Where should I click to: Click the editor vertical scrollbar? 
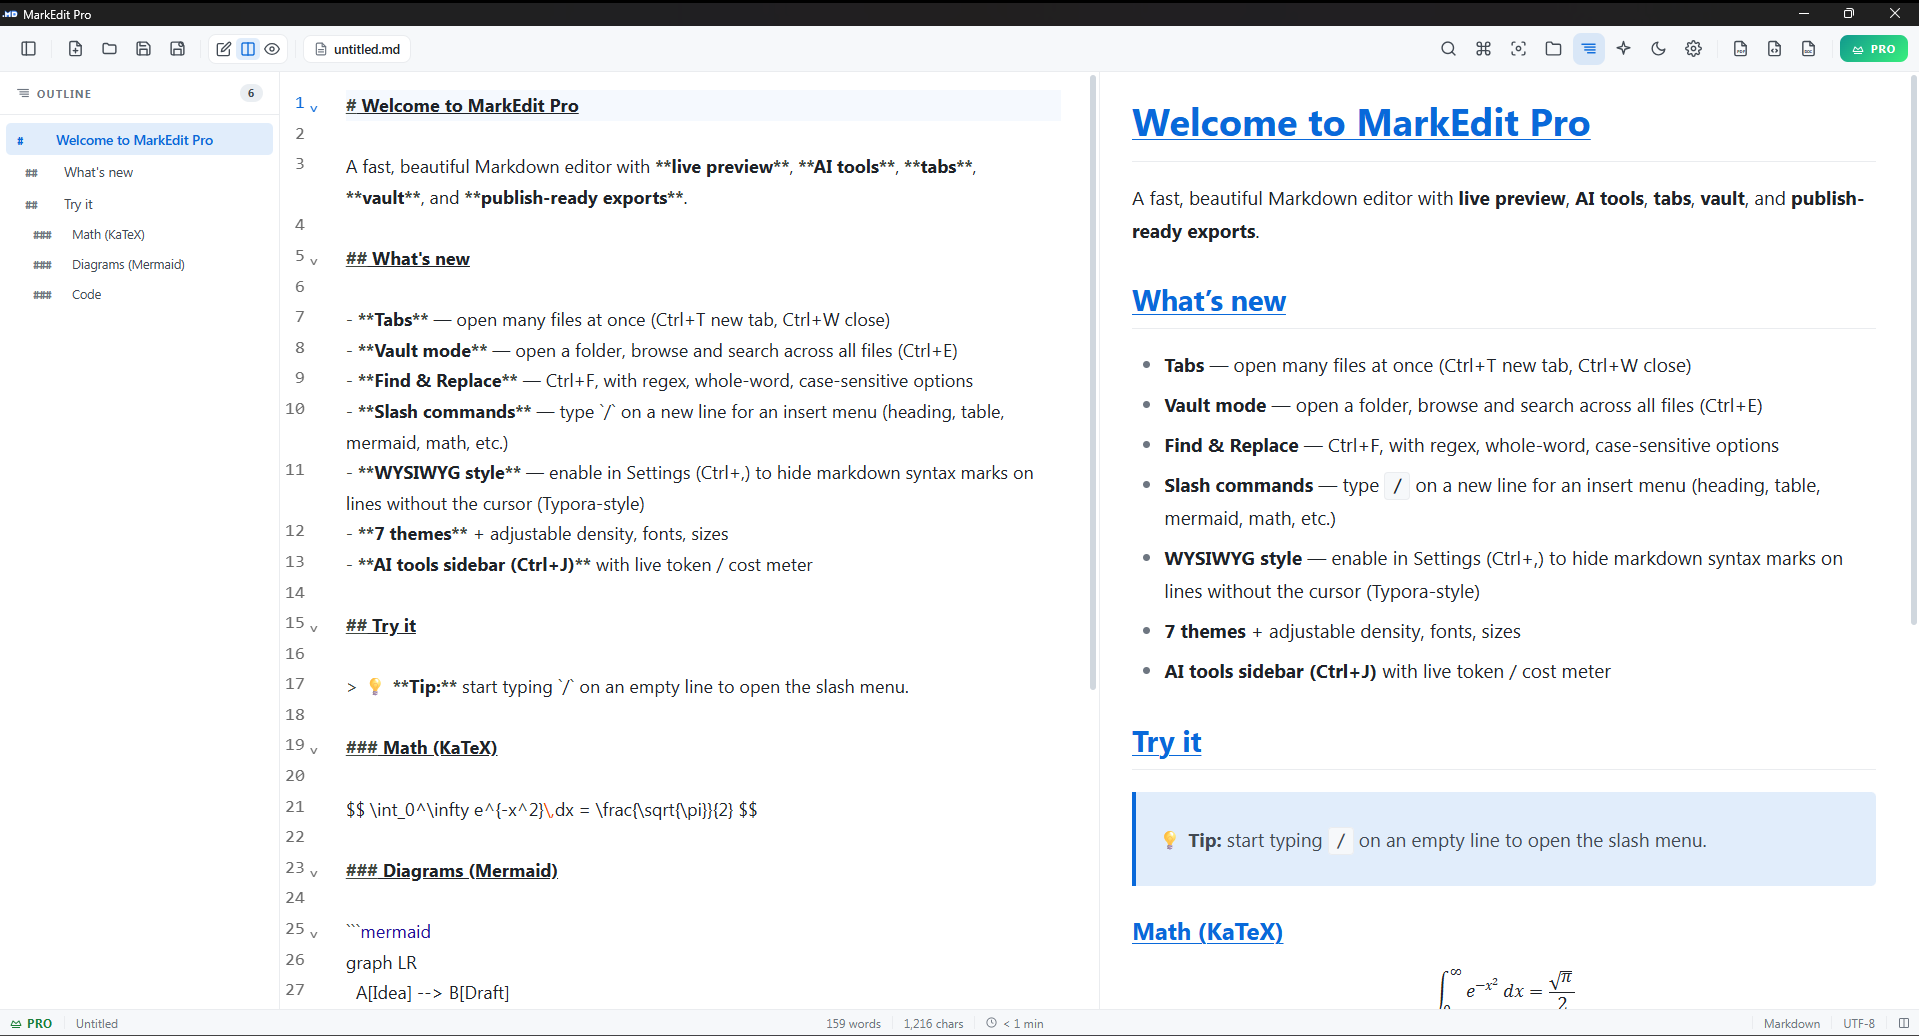pos(1093,382)
